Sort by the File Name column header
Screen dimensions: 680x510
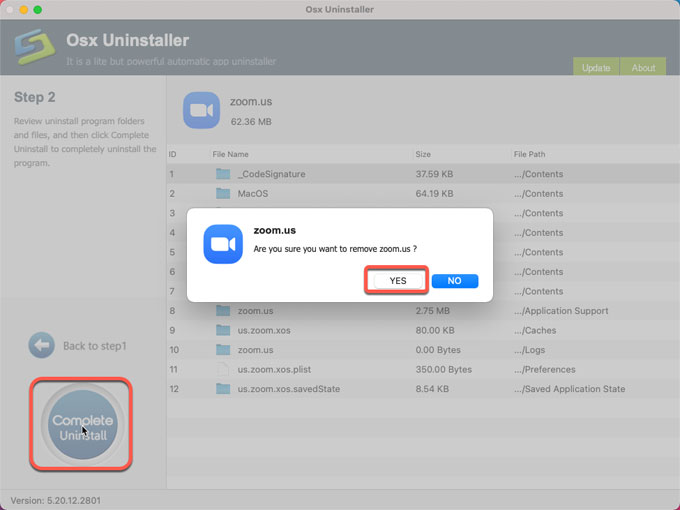(230, 154)
